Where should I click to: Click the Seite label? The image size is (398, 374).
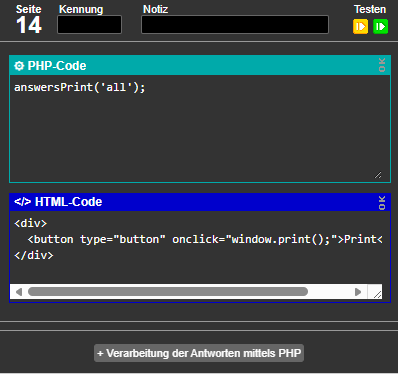click(29, 9)
